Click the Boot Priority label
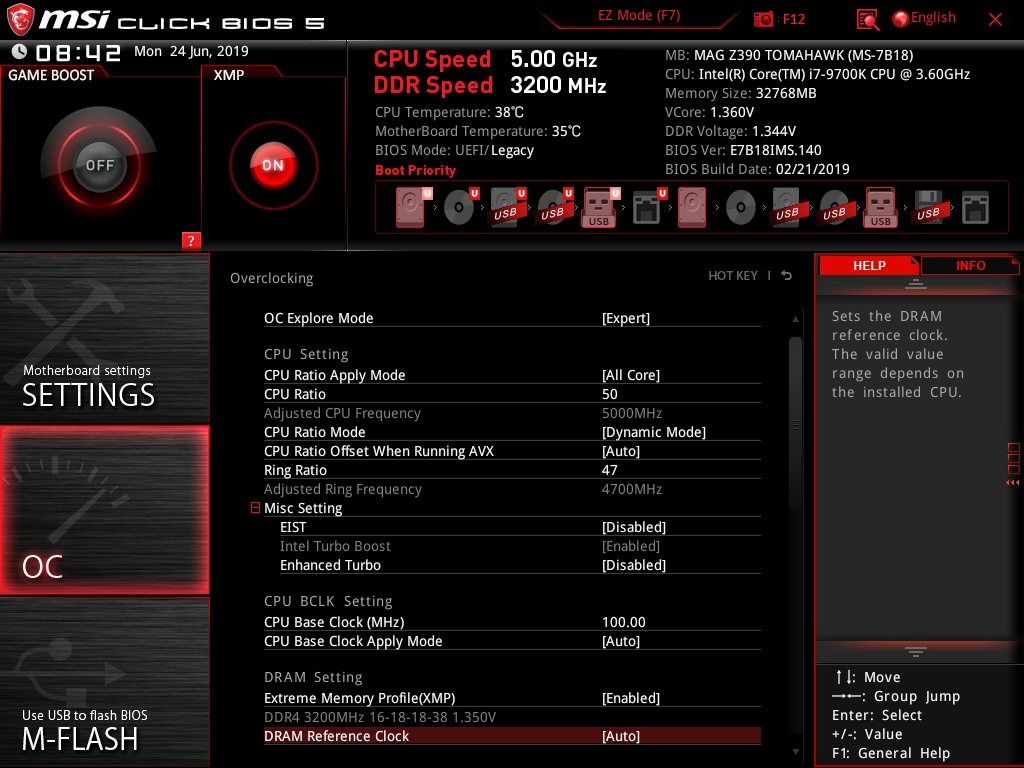The image size is (1024, 768). [415, 170]
